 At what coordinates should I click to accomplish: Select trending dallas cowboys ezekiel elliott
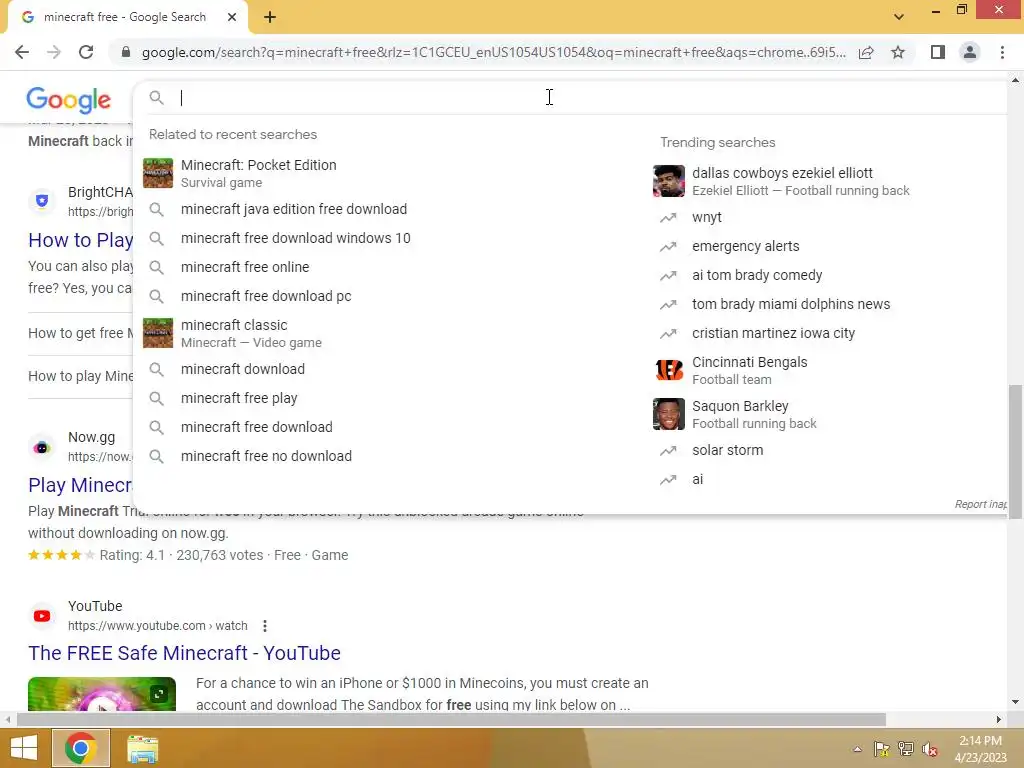point(826,181)
